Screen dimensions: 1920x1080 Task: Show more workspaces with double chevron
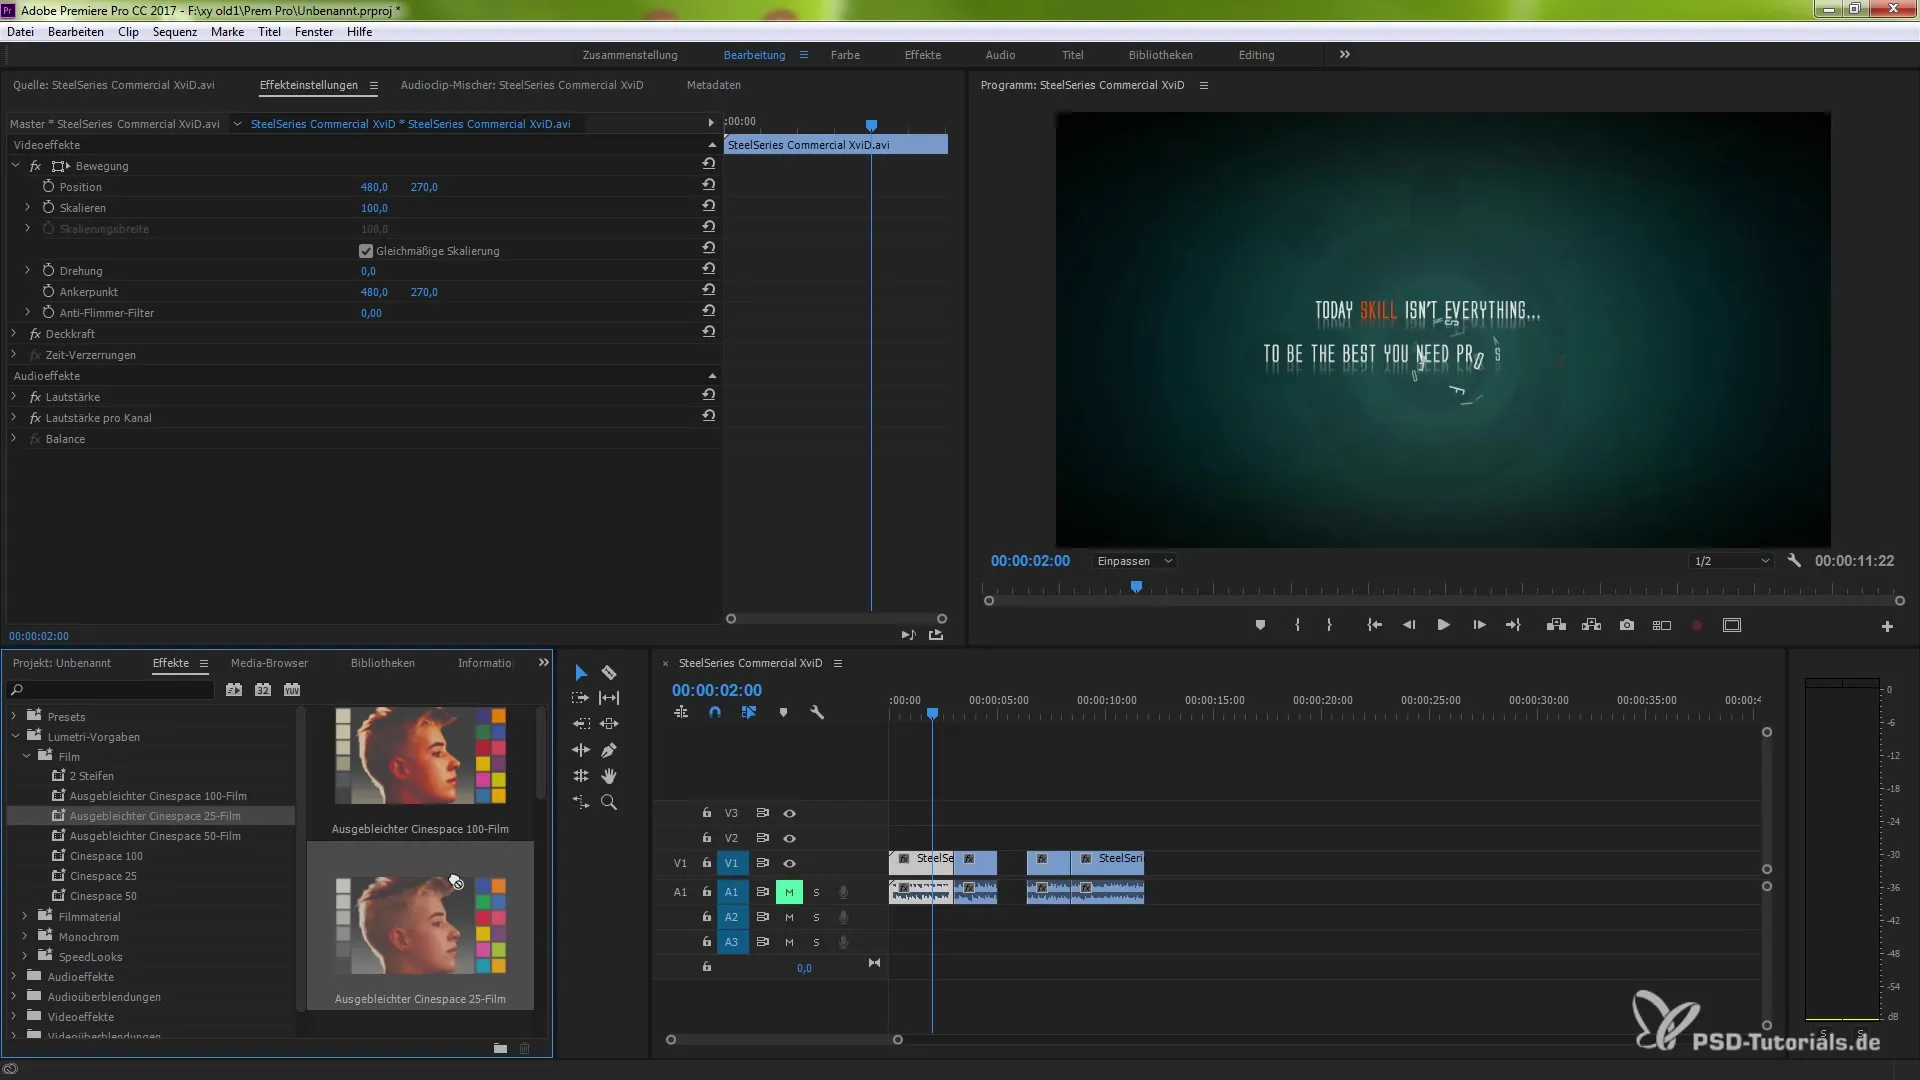click(x=1345, y=55)
